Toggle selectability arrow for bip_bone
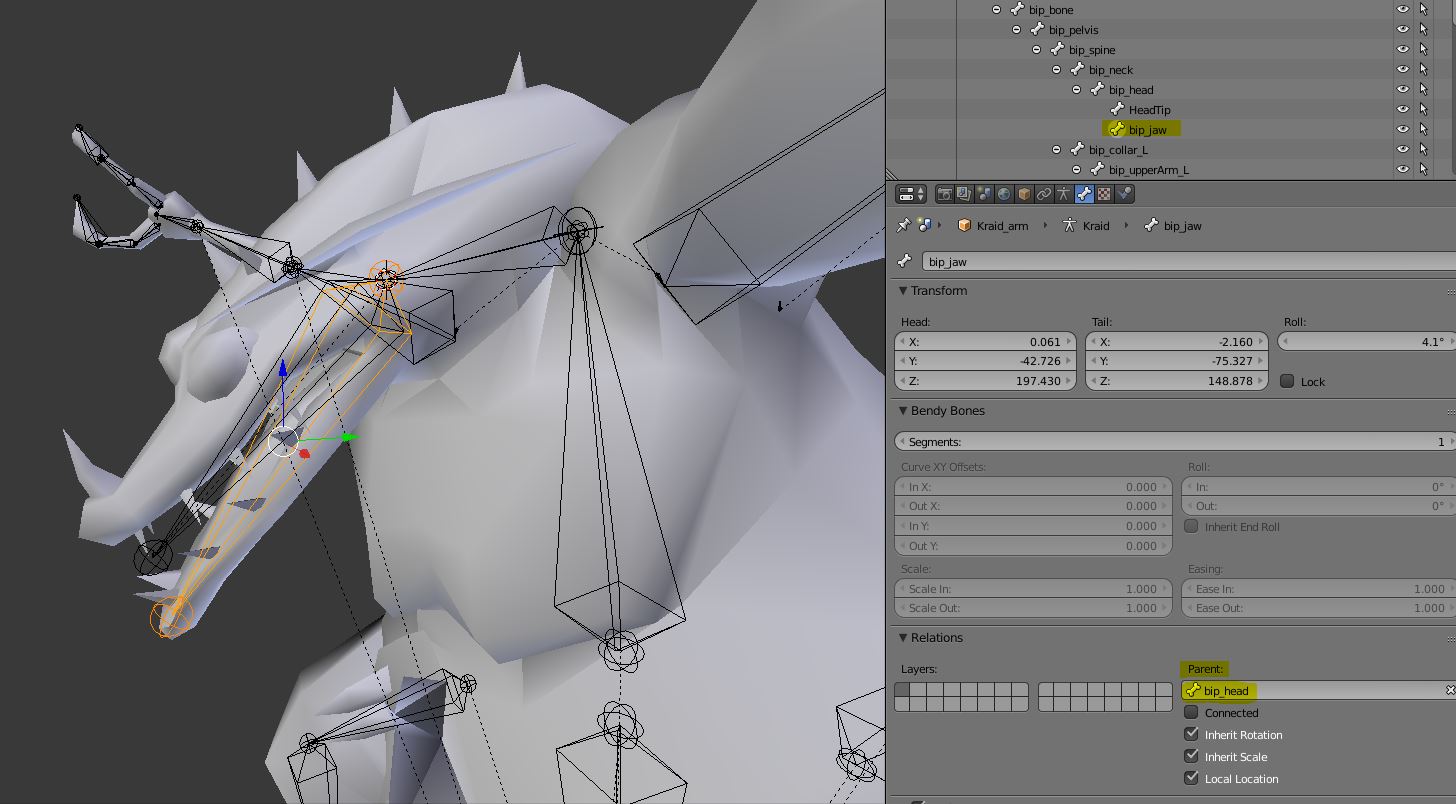The height and width of the screenshot is (804, 1456). [x=1423, y=10]
